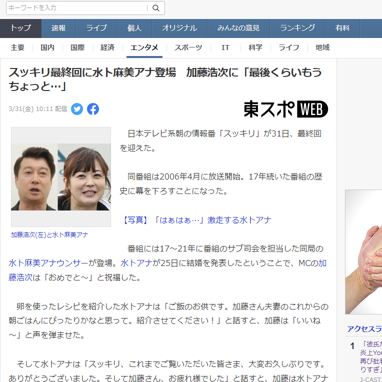This screenshot has width=382, height=382.
Task: Open the みんなの意見 main tab
Action: point(238,28)
